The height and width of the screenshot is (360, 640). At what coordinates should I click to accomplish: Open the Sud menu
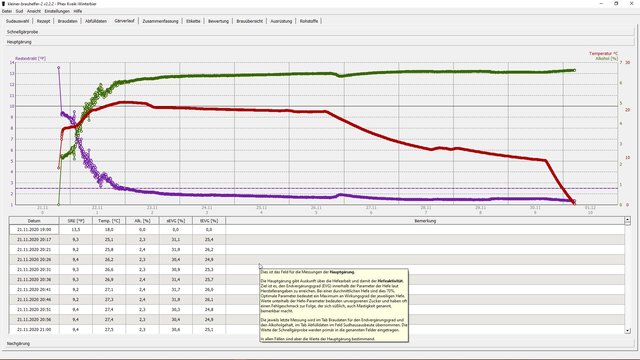19,11
